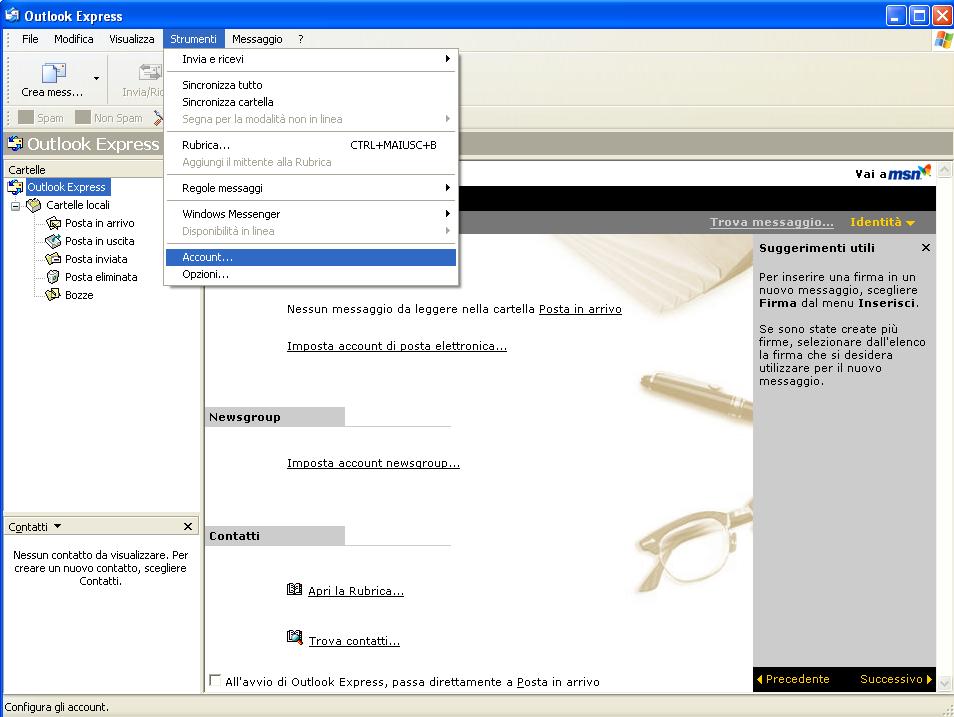Click the Outlook Express title bar icon
This screenshot has height=717, width=954.
12,15
